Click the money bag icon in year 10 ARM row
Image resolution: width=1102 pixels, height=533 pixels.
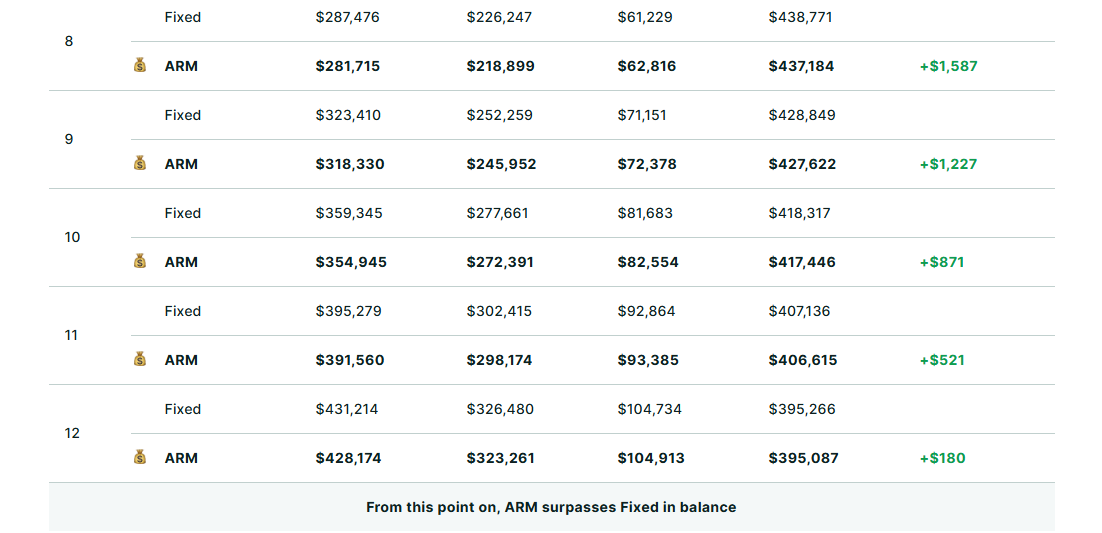click(x=140, y=261)
